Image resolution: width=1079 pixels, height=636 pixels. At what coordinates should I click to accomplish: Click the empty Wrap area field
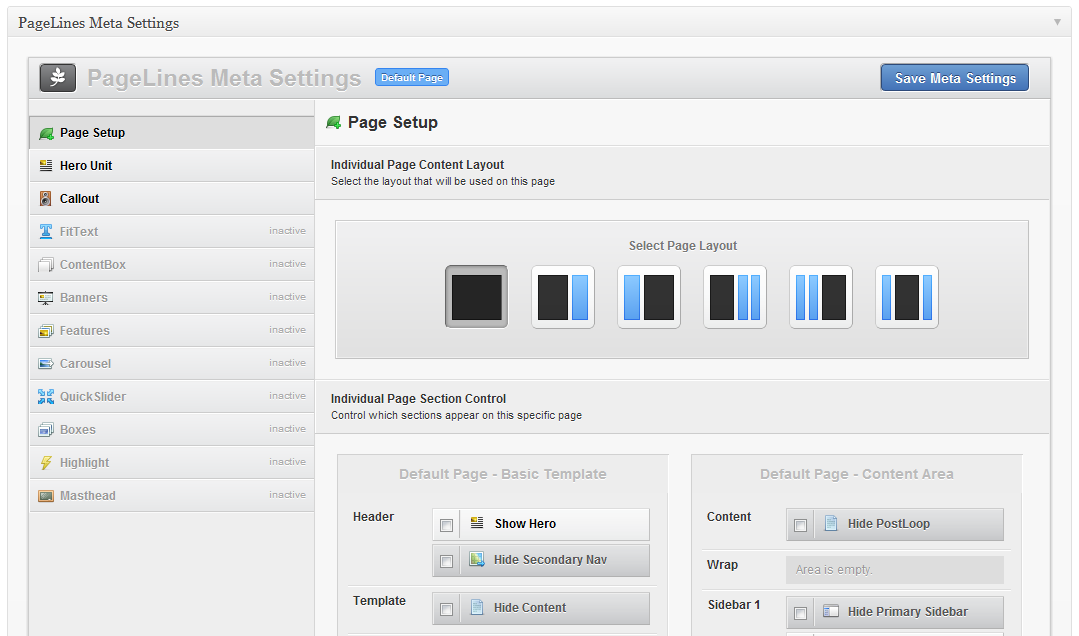(894, 570)
